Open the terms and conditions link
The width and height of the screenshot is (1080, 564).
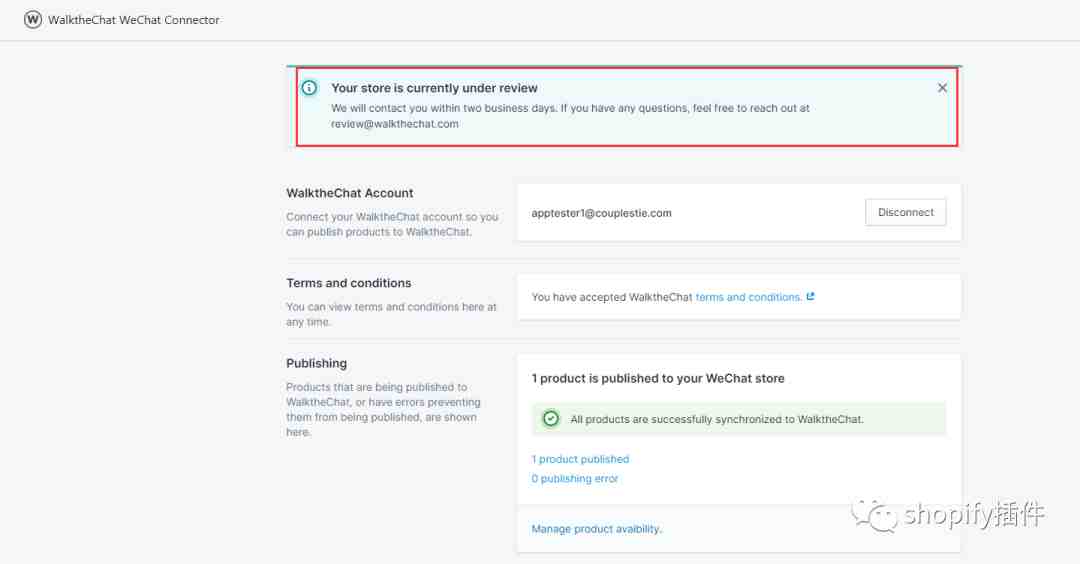coord(748,297)
